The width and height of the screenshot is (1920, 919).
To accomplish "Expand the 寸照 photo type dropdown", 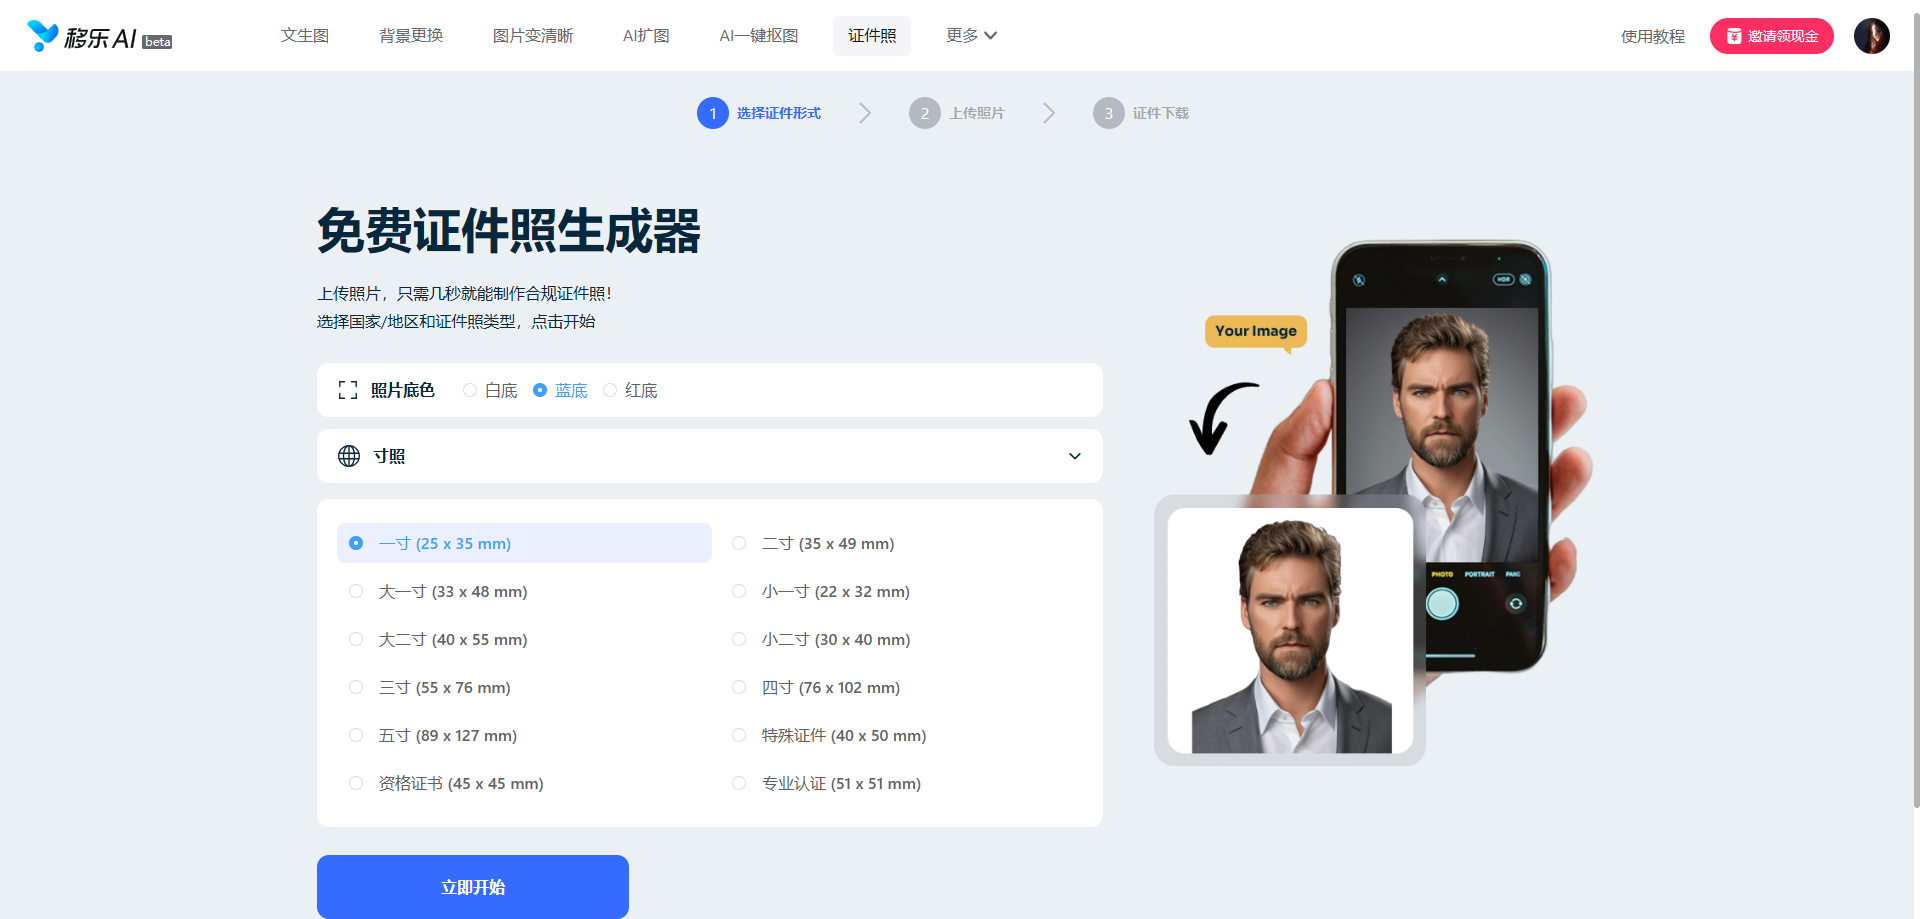I will pyautogui.click(x=1074, y=456).
